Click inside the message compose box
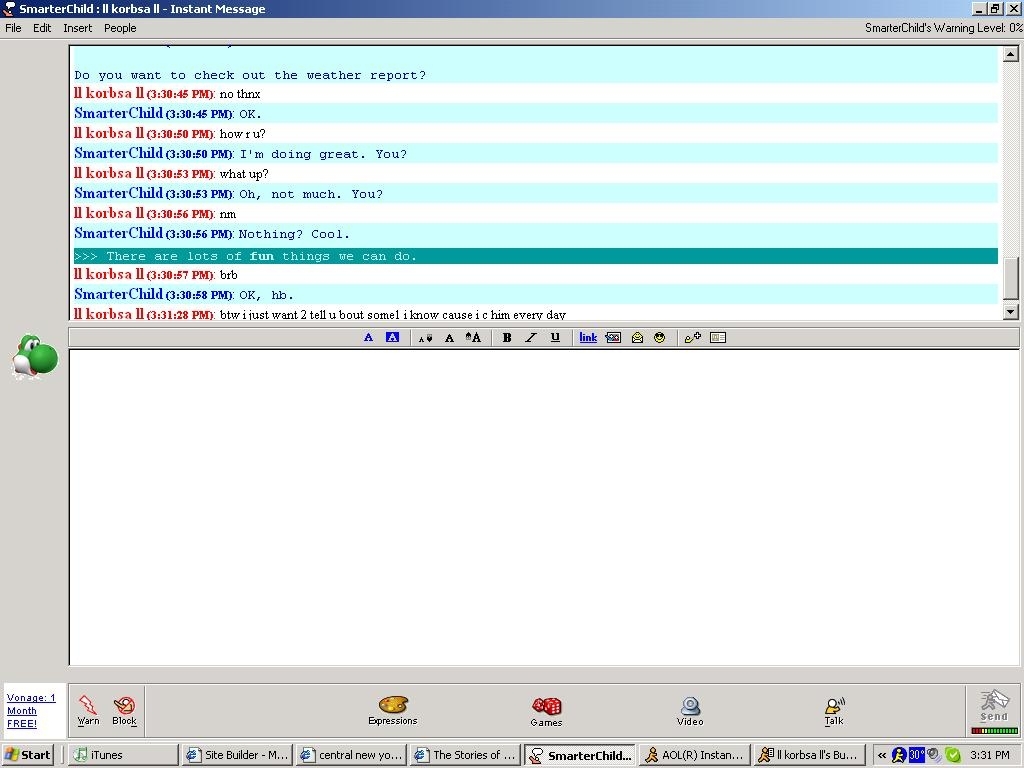Image resolution: width=1024 pixels, height=768 pixels. pos(544,507)
